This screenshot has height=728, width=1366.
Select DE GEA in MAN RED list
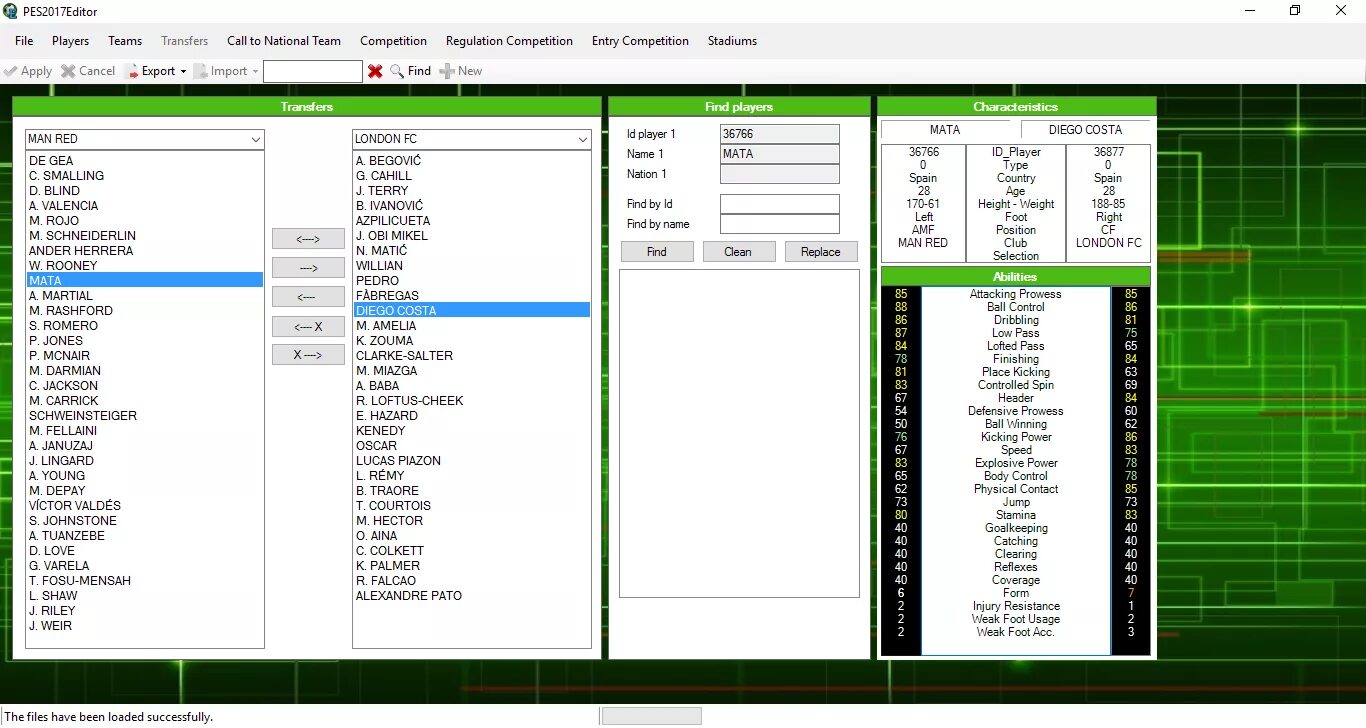(x=145, y=161)
